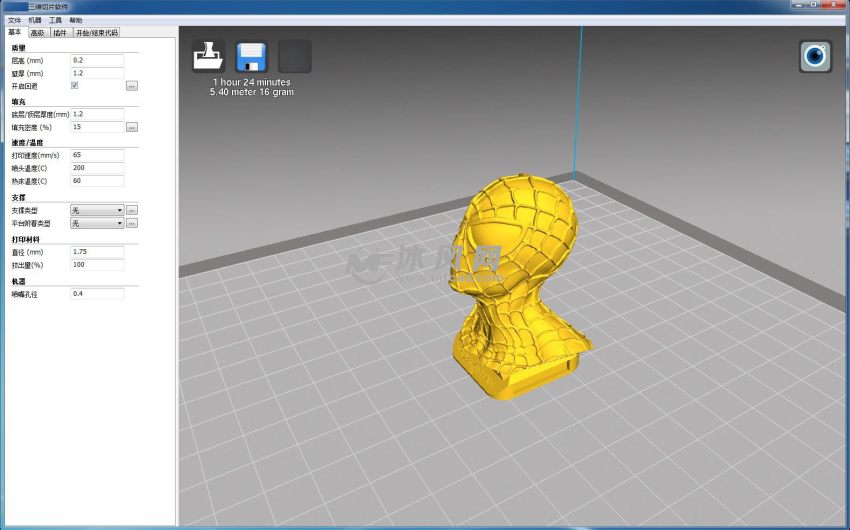Click the blank square button beside Save
The width and height of the screenshot is (850, 530).
click(294, 56)
